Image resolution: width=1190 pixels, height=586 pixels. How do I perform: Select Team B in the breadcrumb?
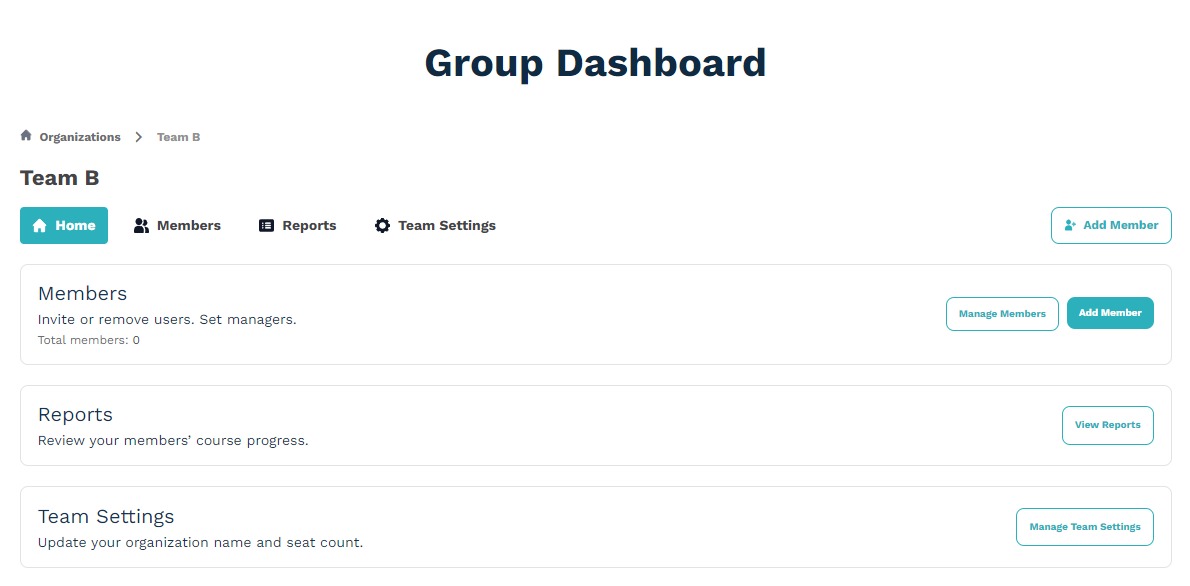(x=178, y=136)
